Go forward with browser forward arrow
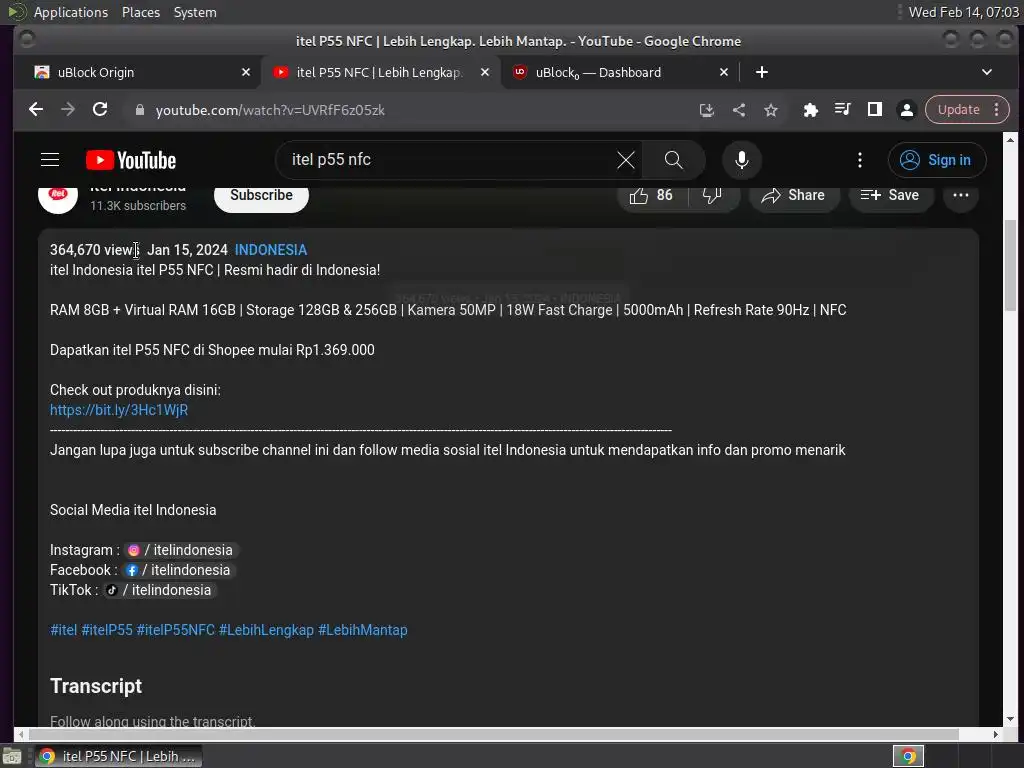 point(68,110)
